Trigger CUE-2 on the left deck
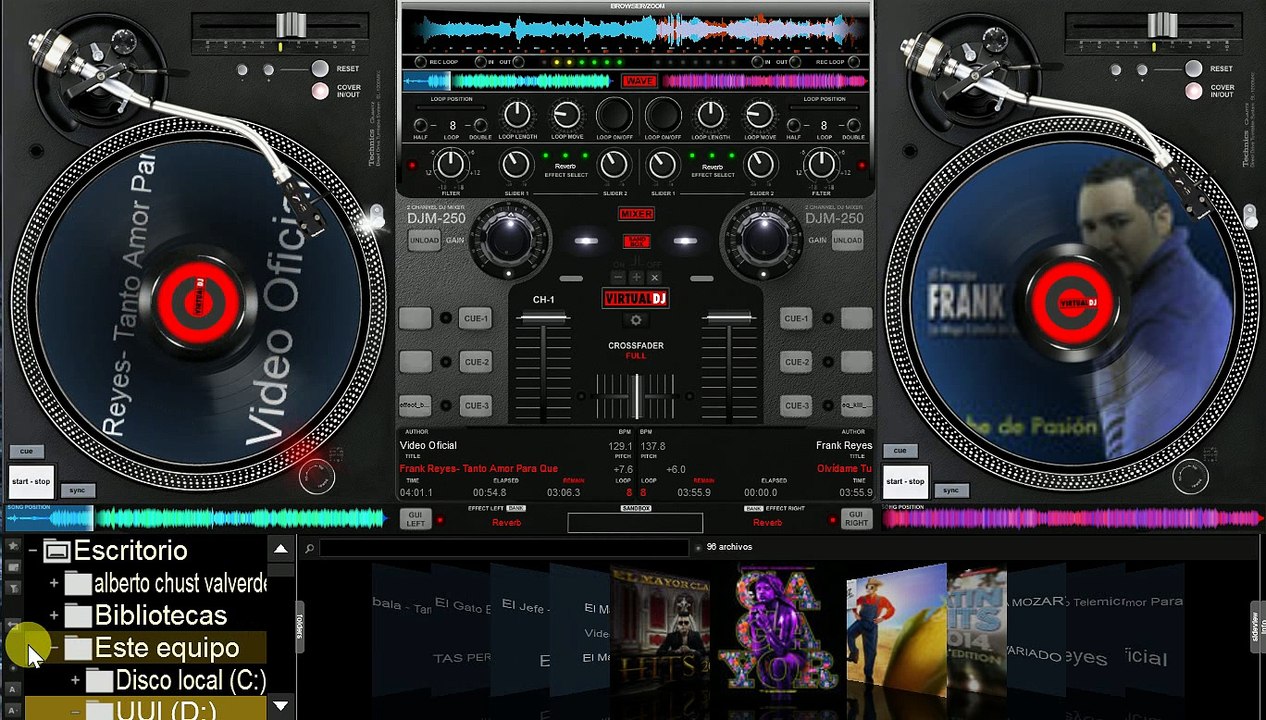Image resolution: width=1266 pixels, height=720 pixels. [x=476, y=362]
